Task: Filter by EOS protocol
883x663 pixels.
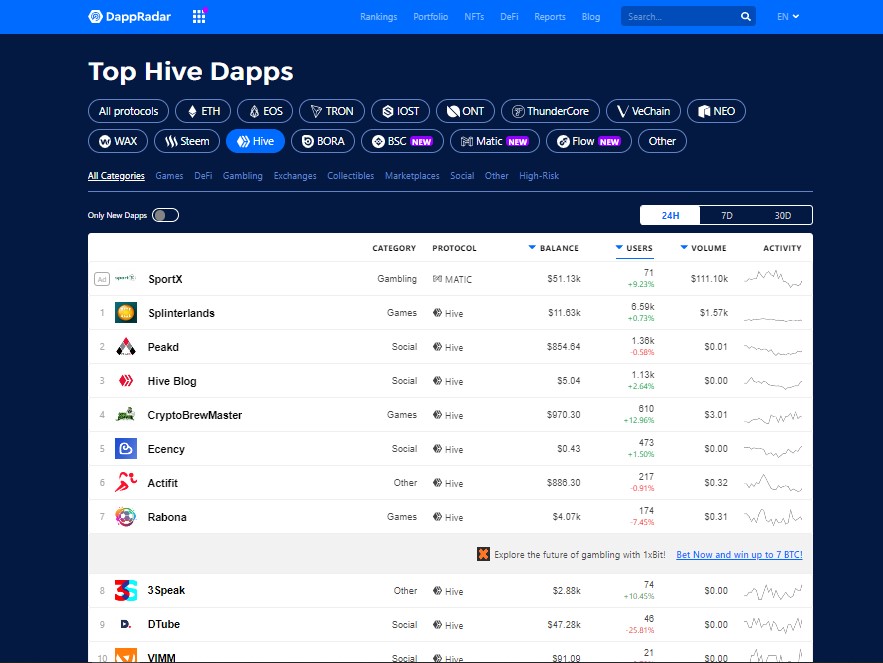Action: (265, 111)
